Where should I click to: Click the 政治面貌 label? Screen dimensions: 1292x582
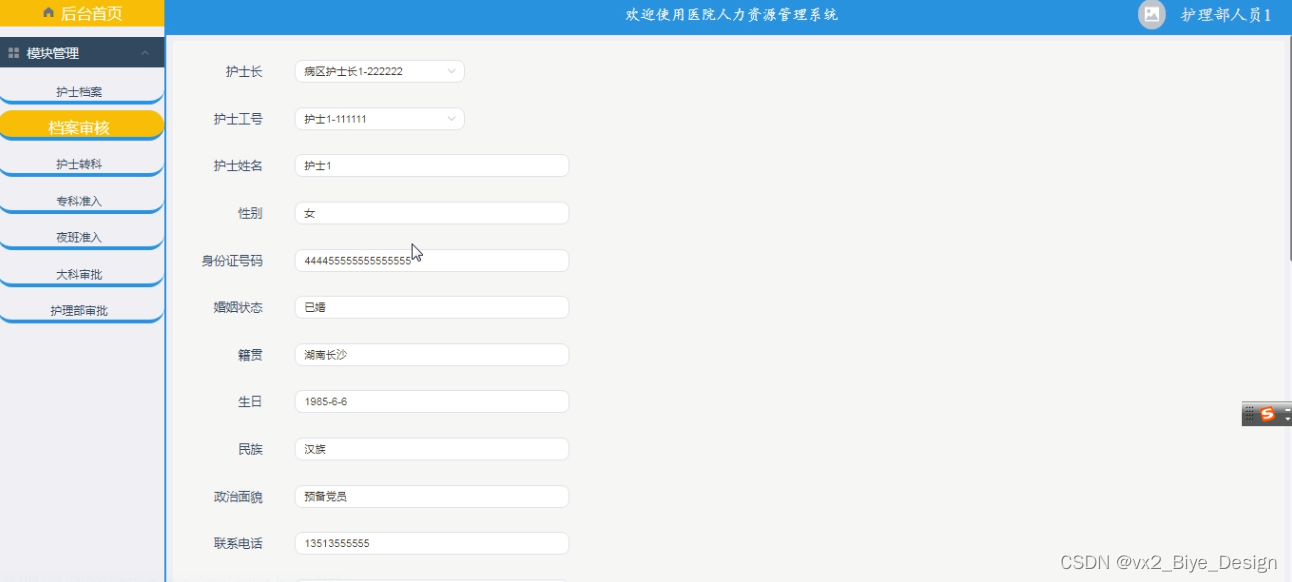coord(238,496)
